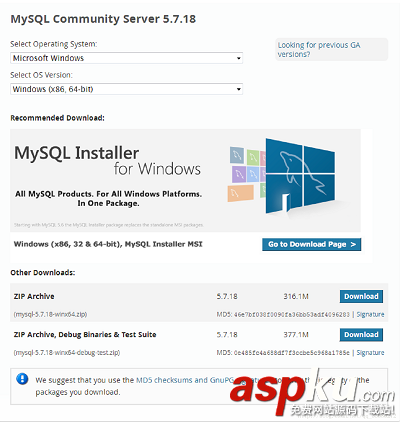
Task: Click the 377.1M size value
Action: pos(296,335)
